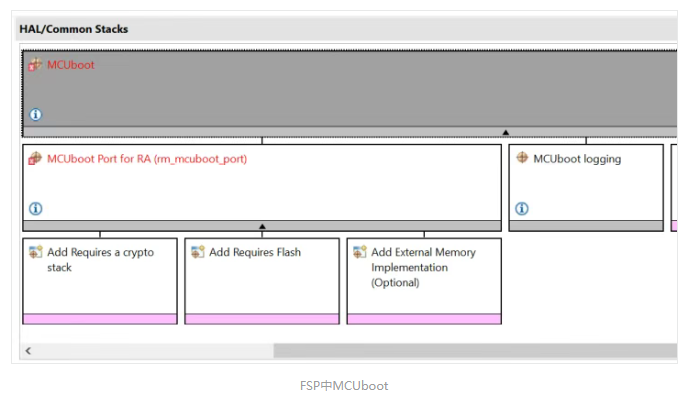The image size is (689, 409).
Task: Click the MCUboot Port for RA module icon
Action: click(x=35, y=159)
